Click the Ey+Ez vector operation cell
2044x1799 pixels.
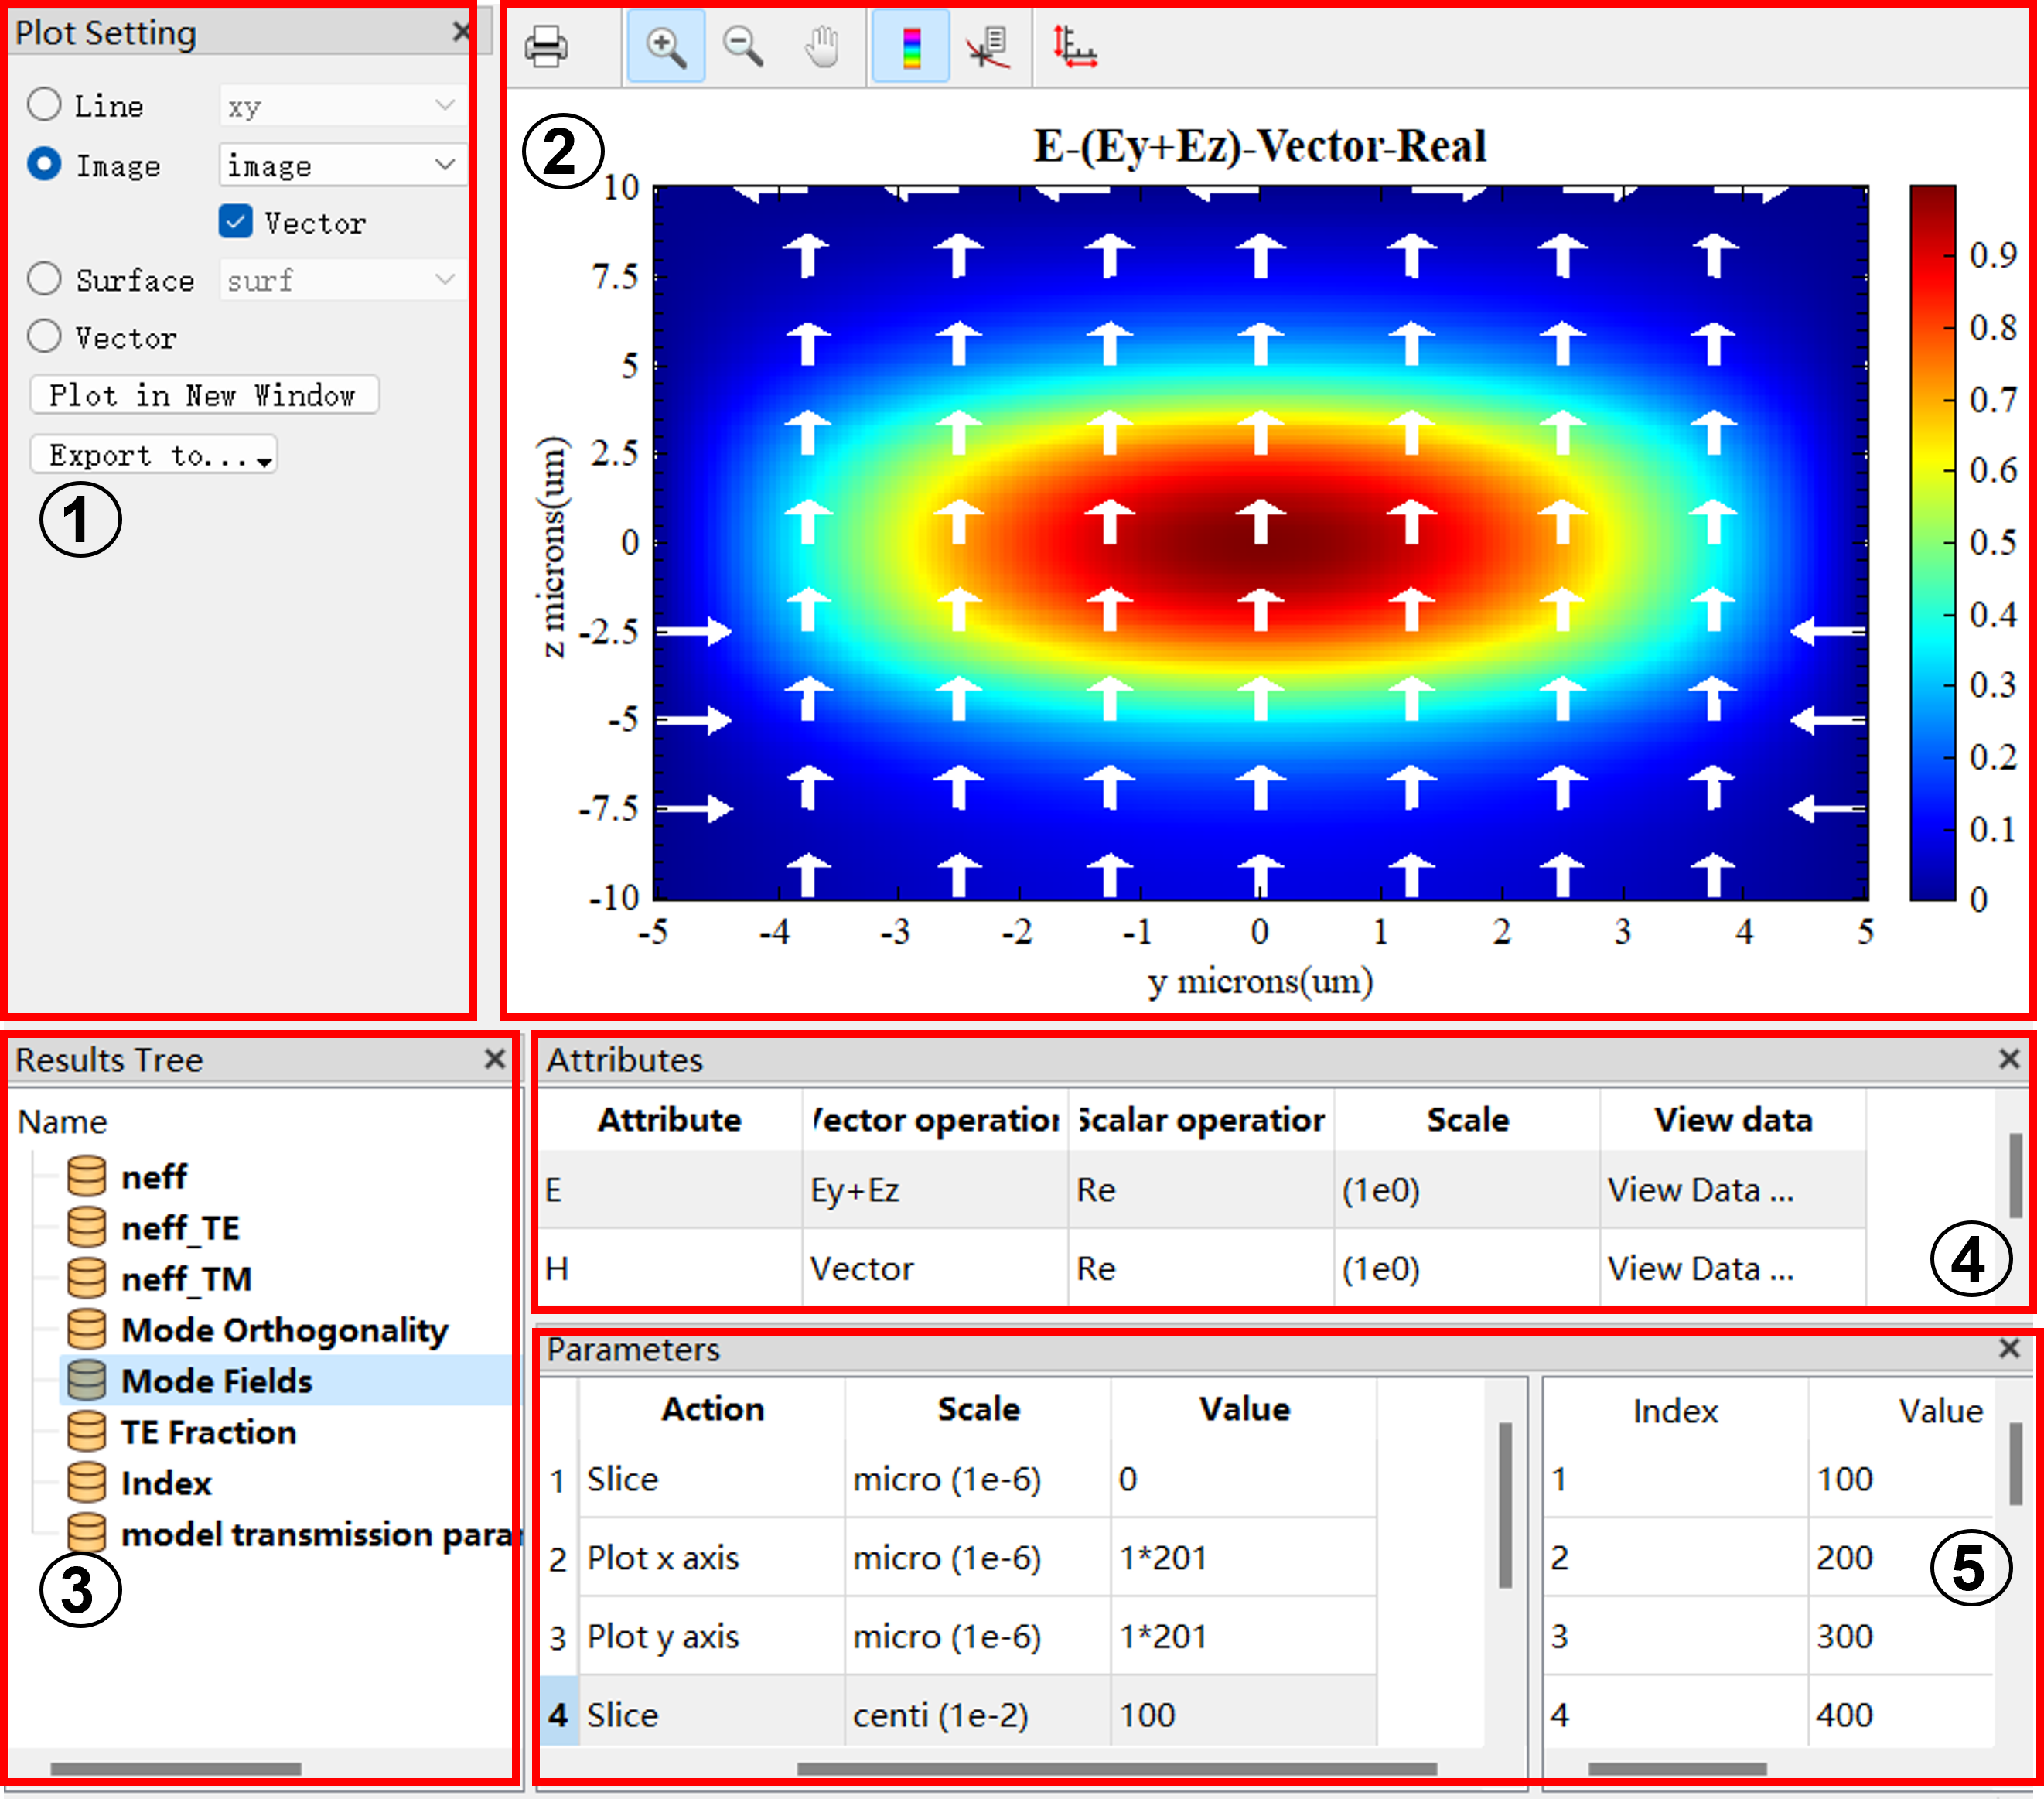[x=935, y=1190]
